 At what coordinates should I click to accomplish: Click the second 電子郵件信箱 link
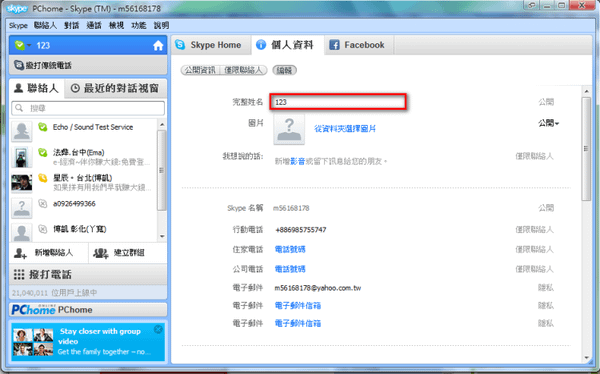[x=298, y=305]
